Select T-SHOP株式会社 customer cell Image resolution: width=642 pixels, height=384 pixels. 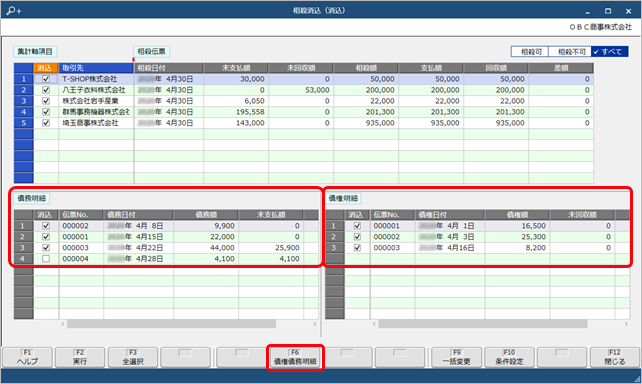(96, 79)
